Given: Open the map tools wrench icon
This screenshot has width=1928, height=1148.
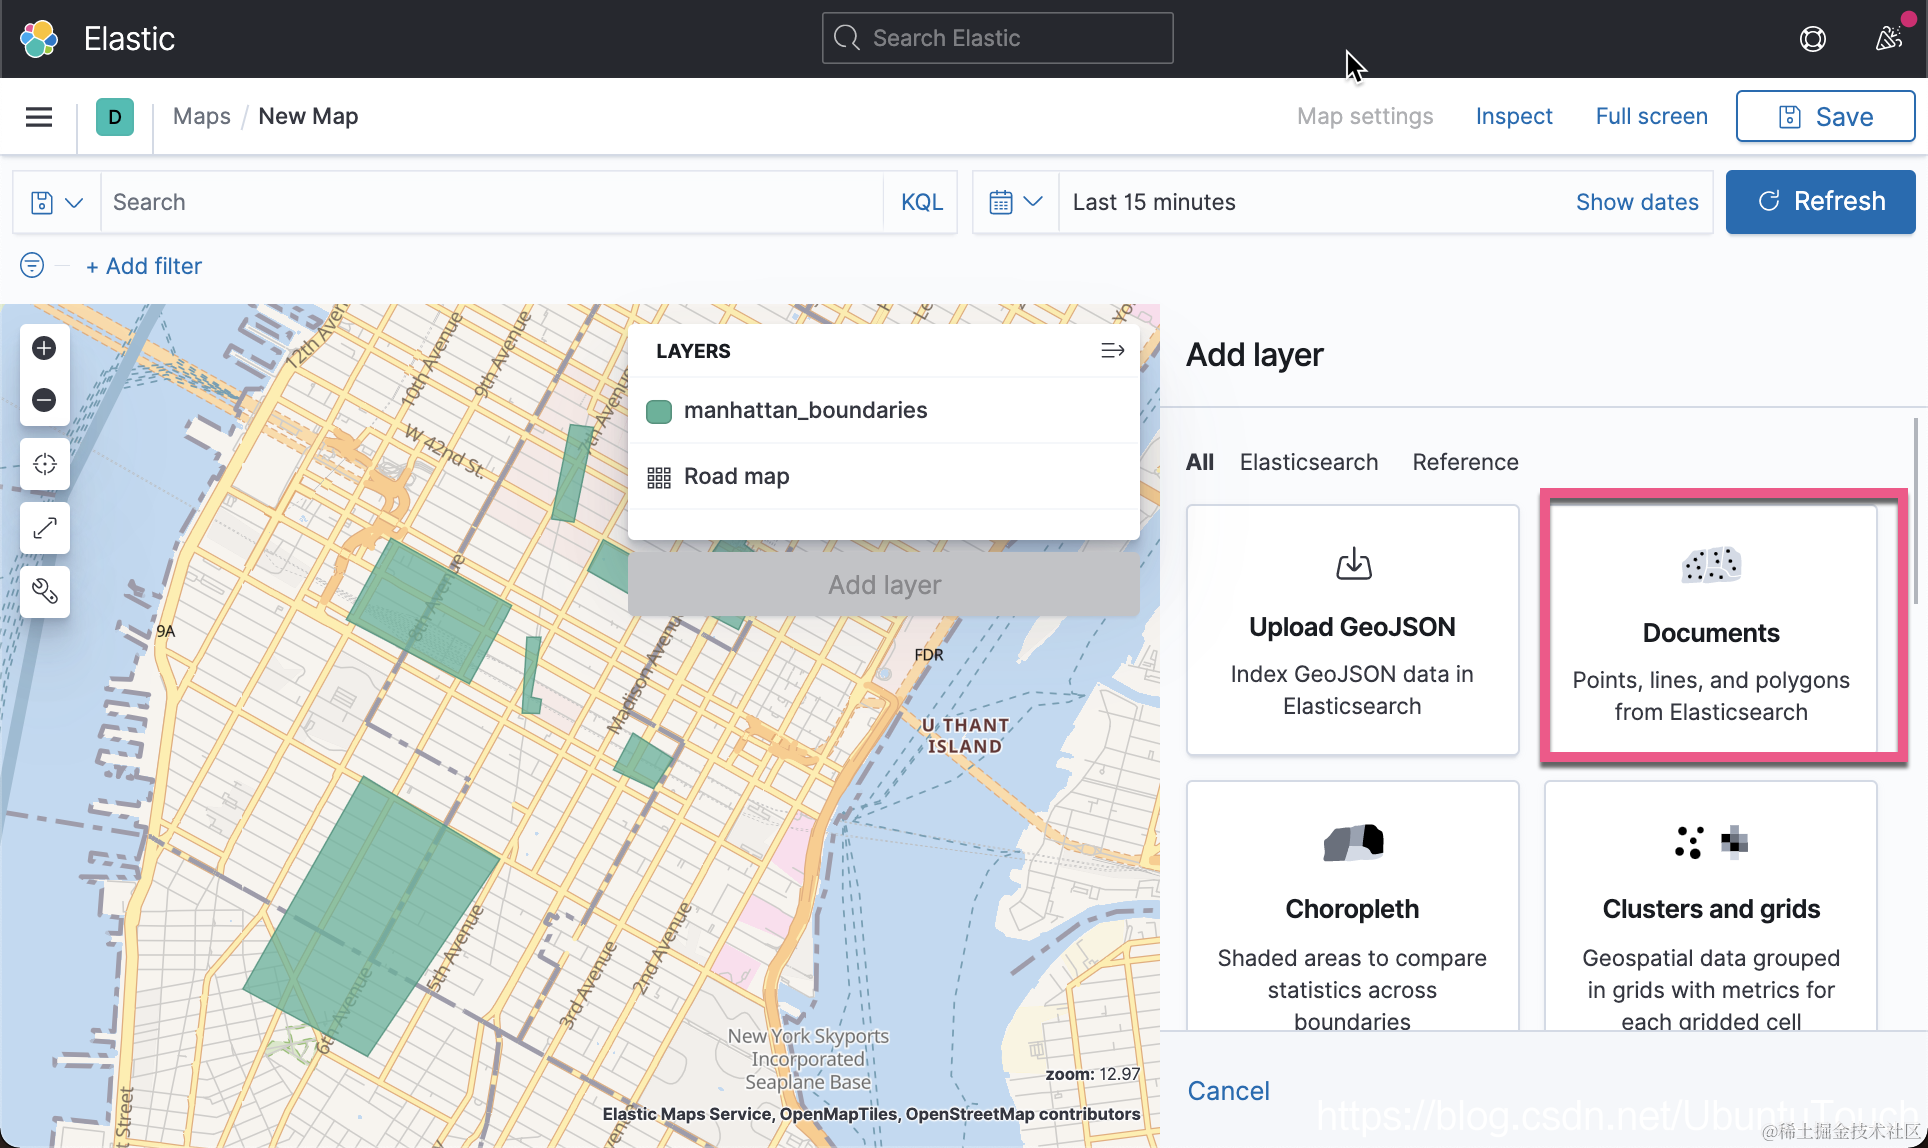Looking at the screenshot, I should [44, 591].
